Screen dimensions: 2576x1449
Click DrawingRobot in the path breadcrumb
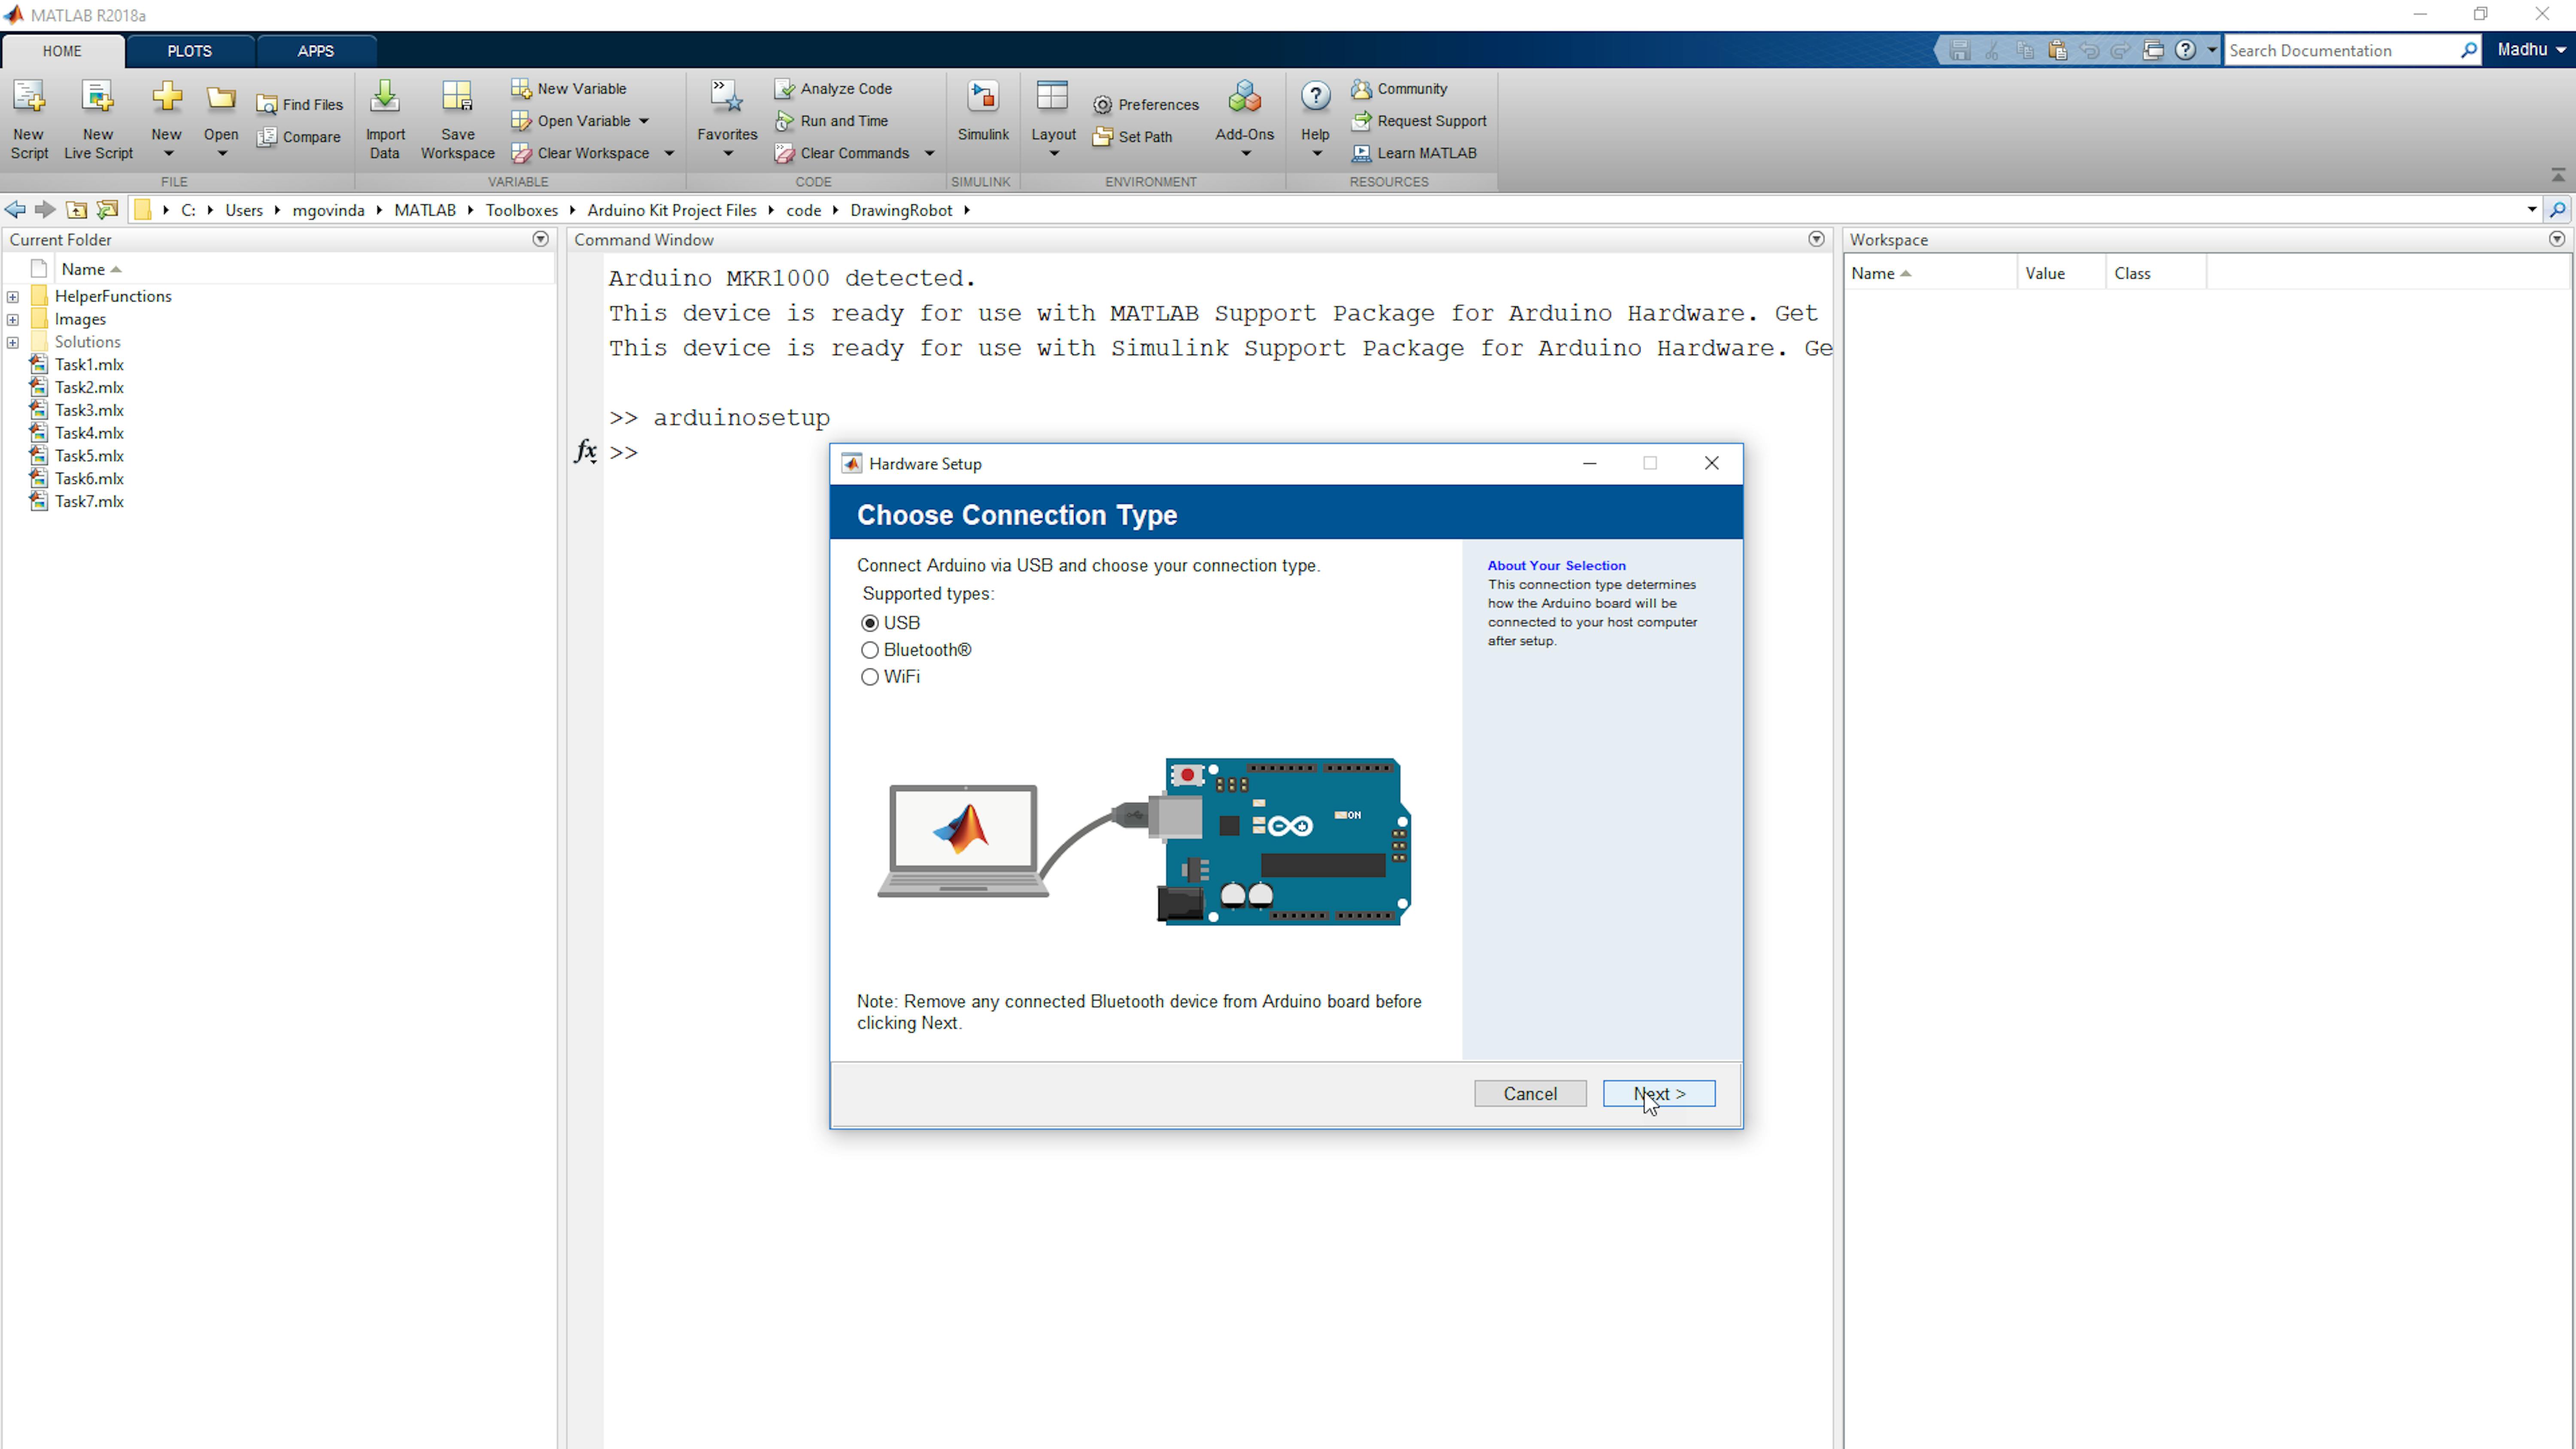click(x=901, y=210)
